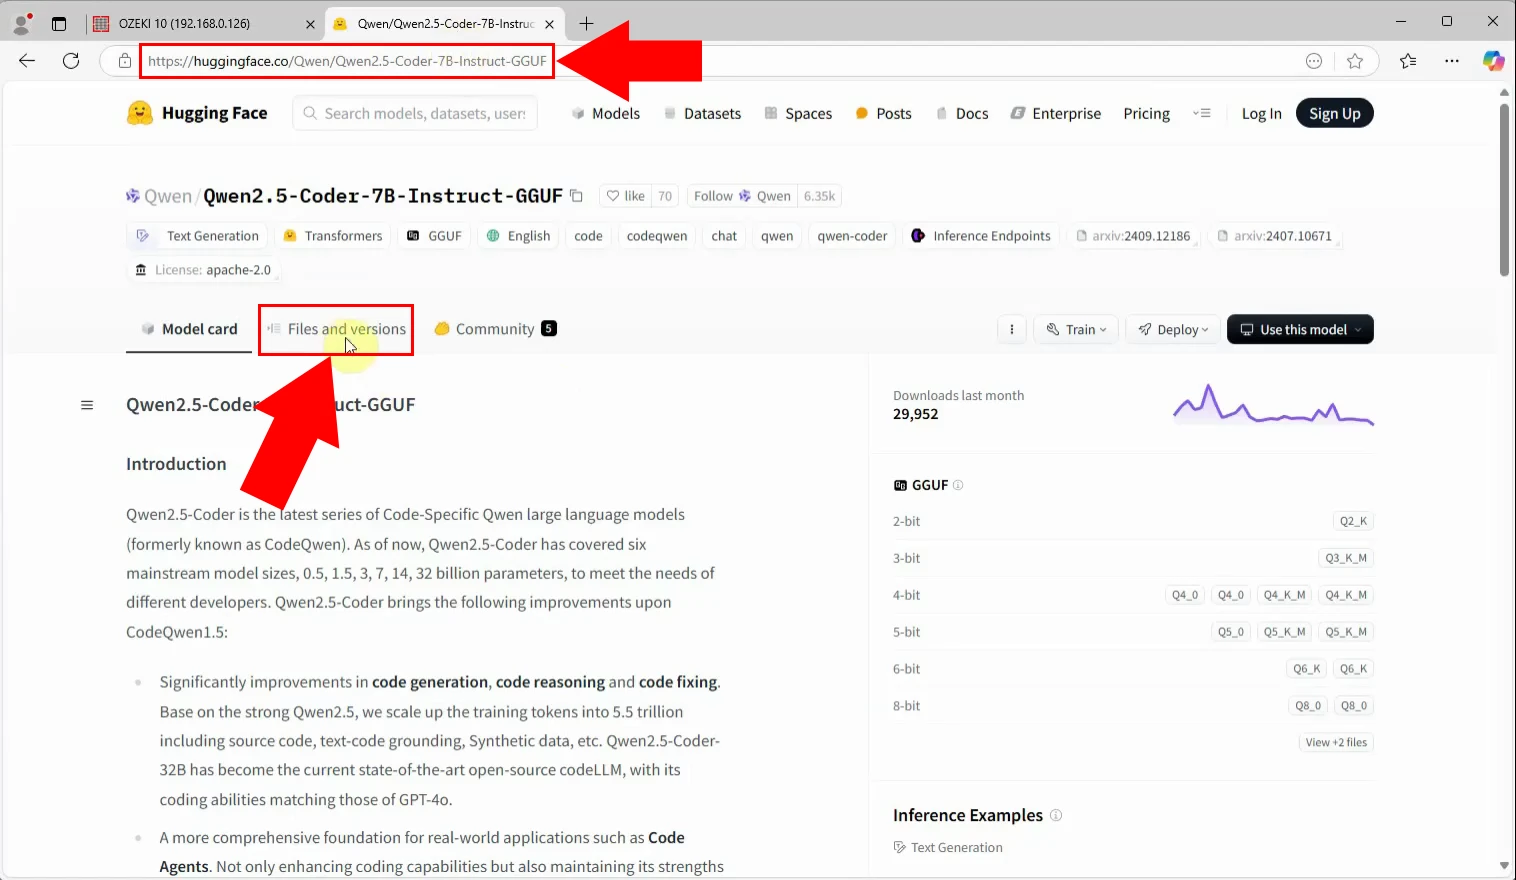Select Q2_K quantization file
The width and height of the screenshot is (1516, 880).
[x=1353, y=521]
